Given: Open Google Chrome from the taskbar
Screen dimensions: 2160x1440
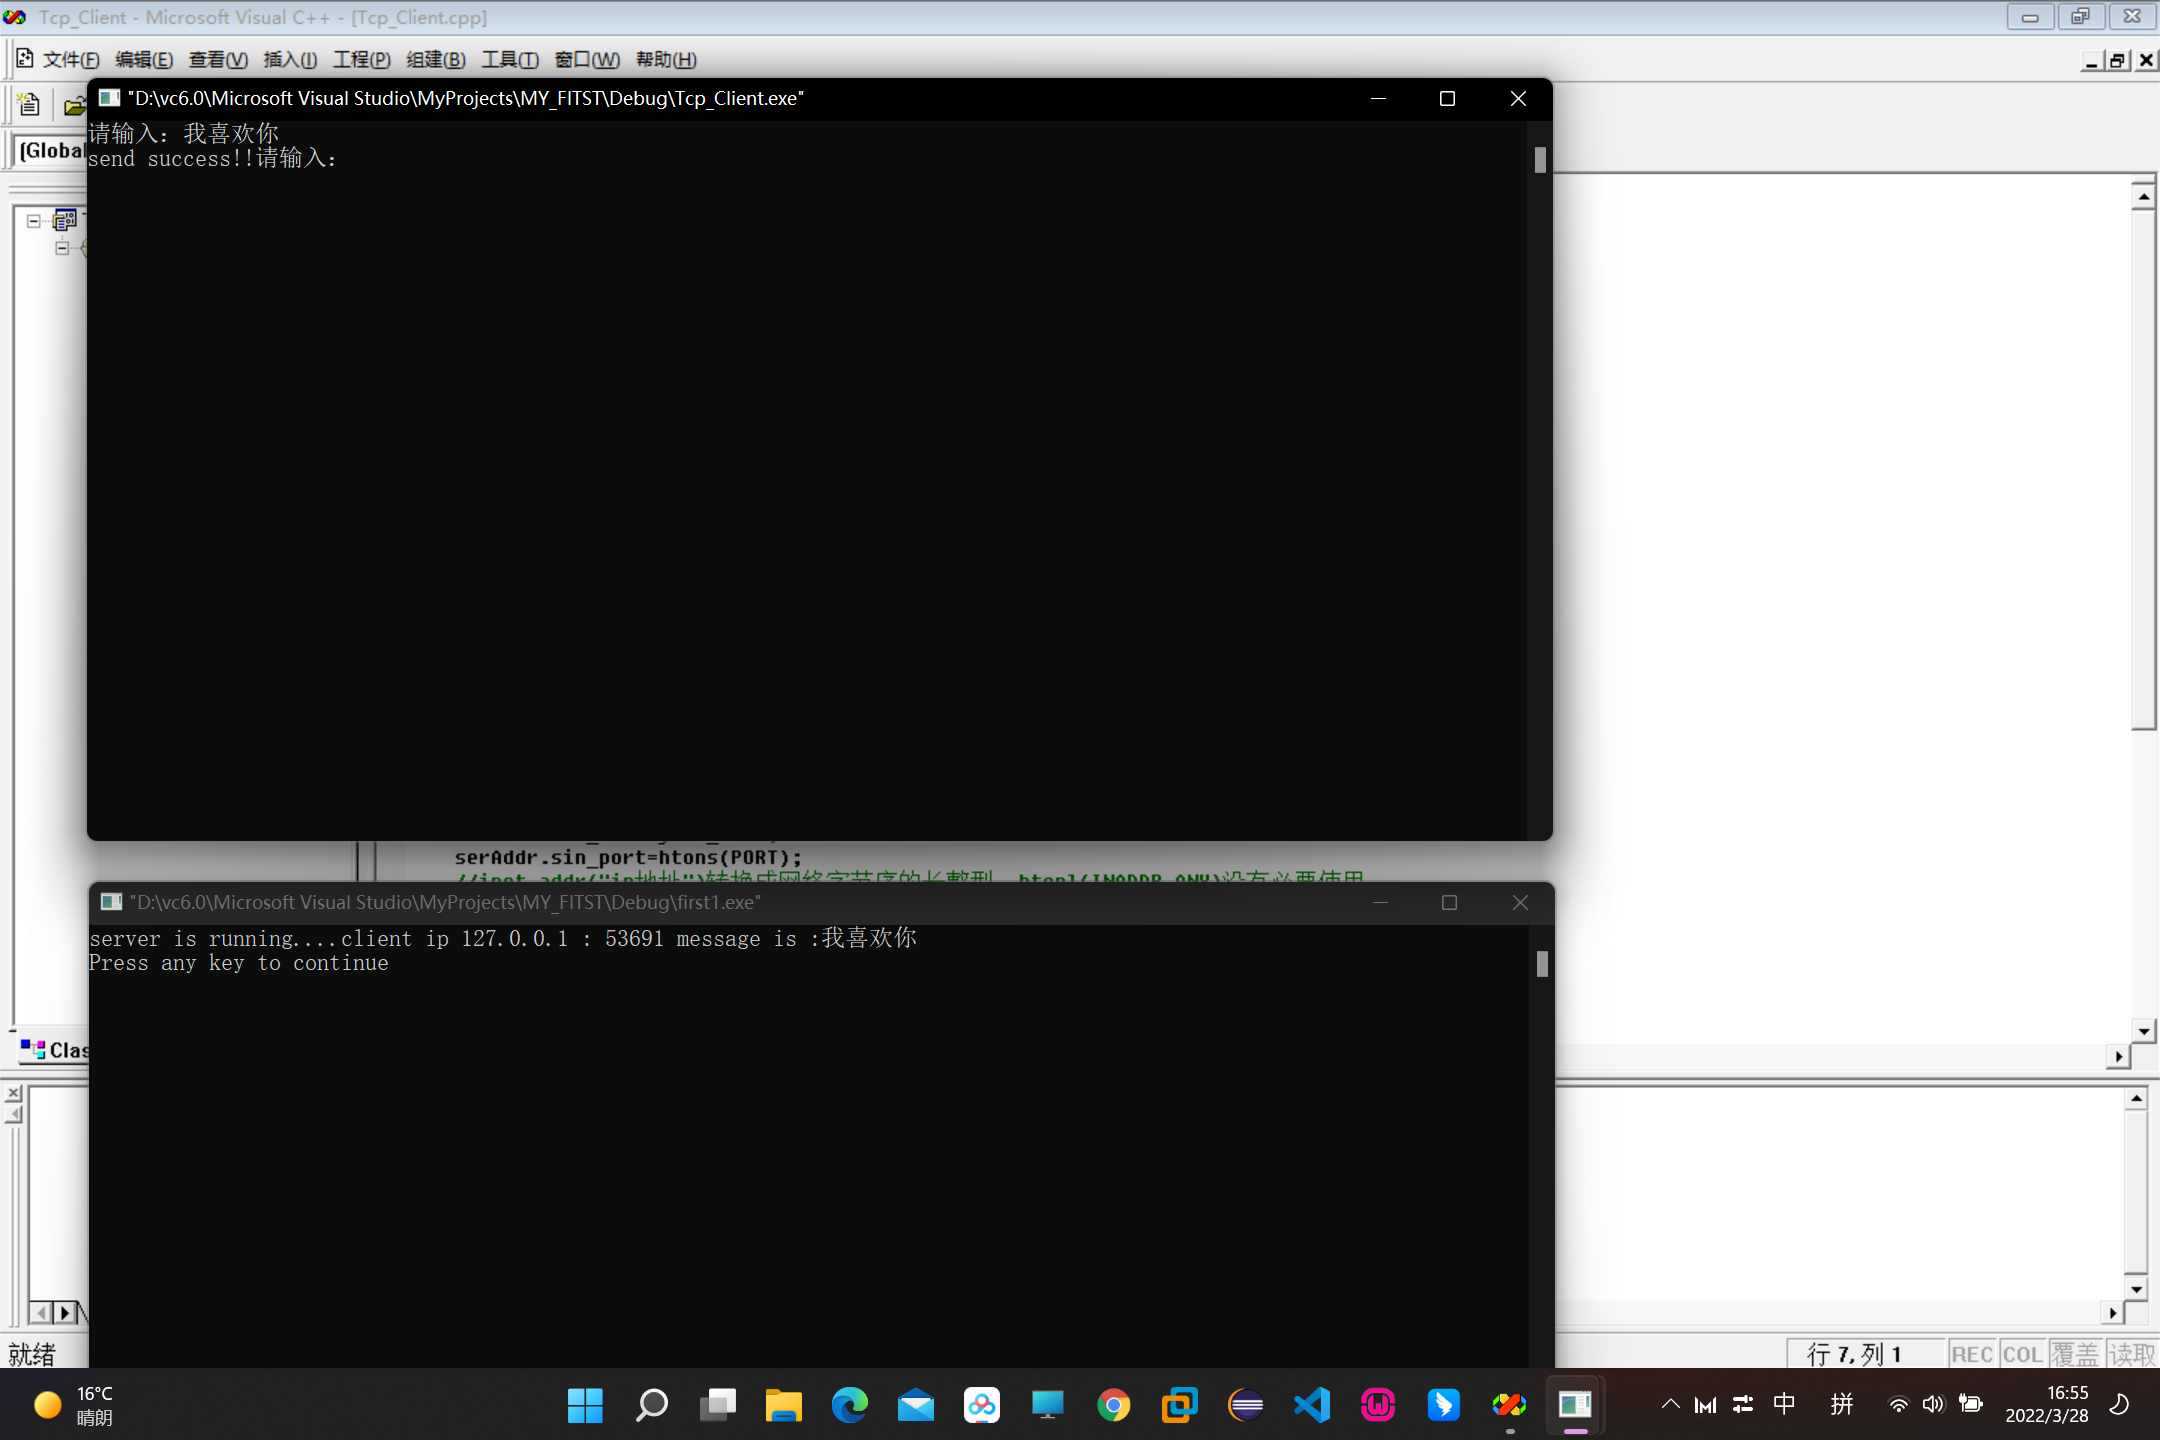Looking at the screenshot, I should [1114, 1405].
